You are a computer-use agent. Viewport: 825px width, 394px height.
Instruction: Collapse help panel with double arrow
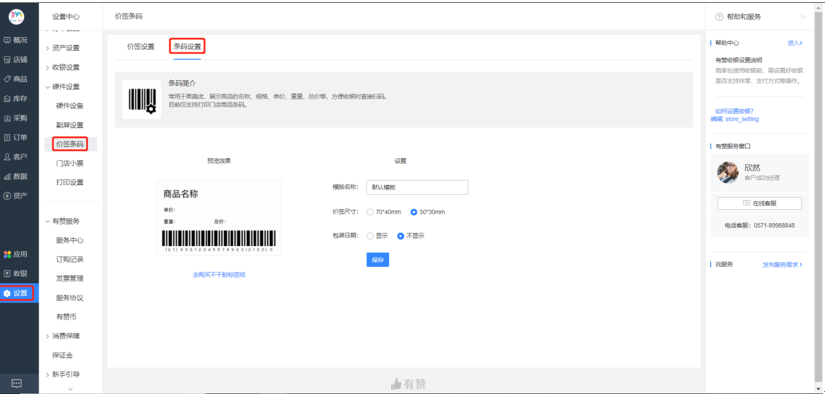click(803, 17)
